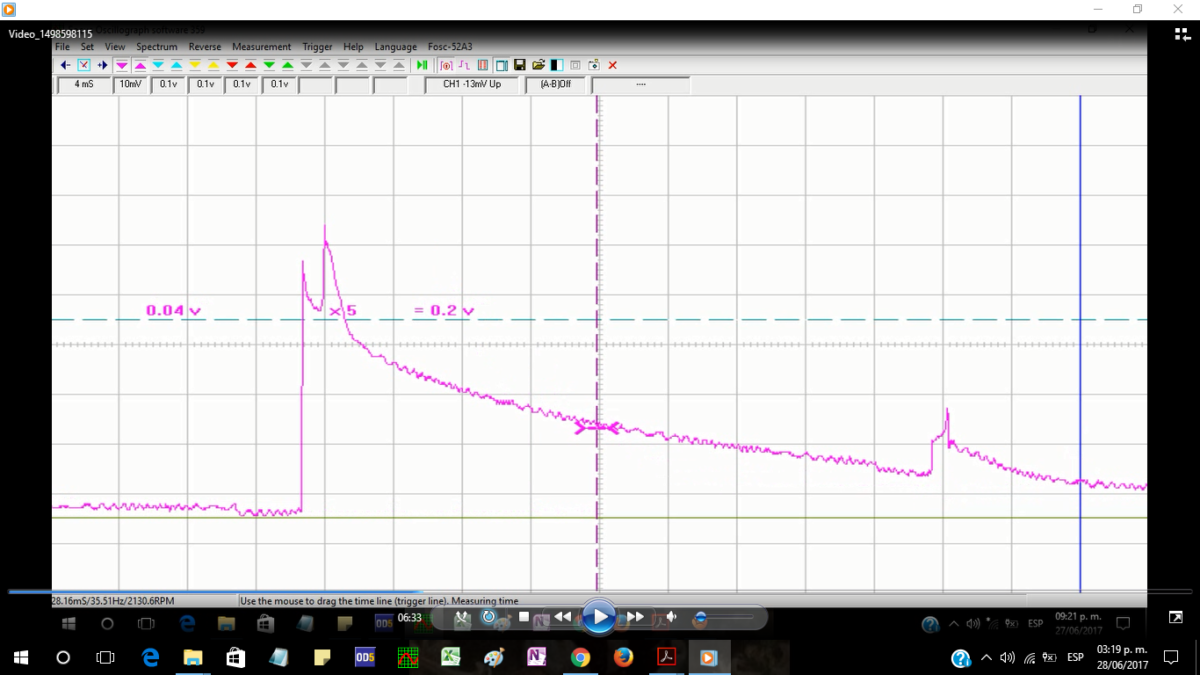Click the floppy disk save icon
Screen dimensions: 1200x675
520,65
